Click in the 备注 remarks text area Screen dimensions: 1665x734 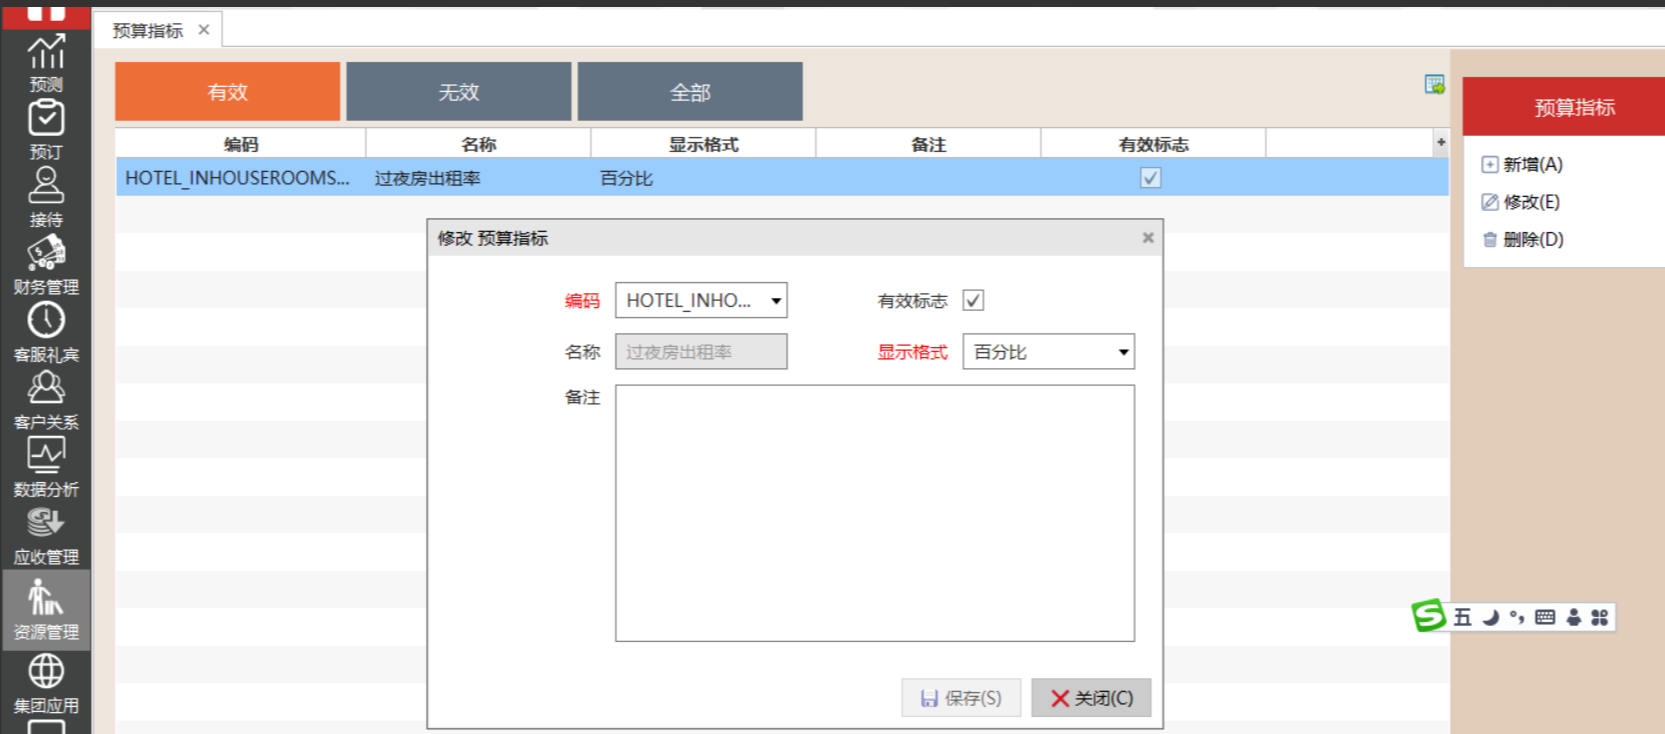coord(874,512)
